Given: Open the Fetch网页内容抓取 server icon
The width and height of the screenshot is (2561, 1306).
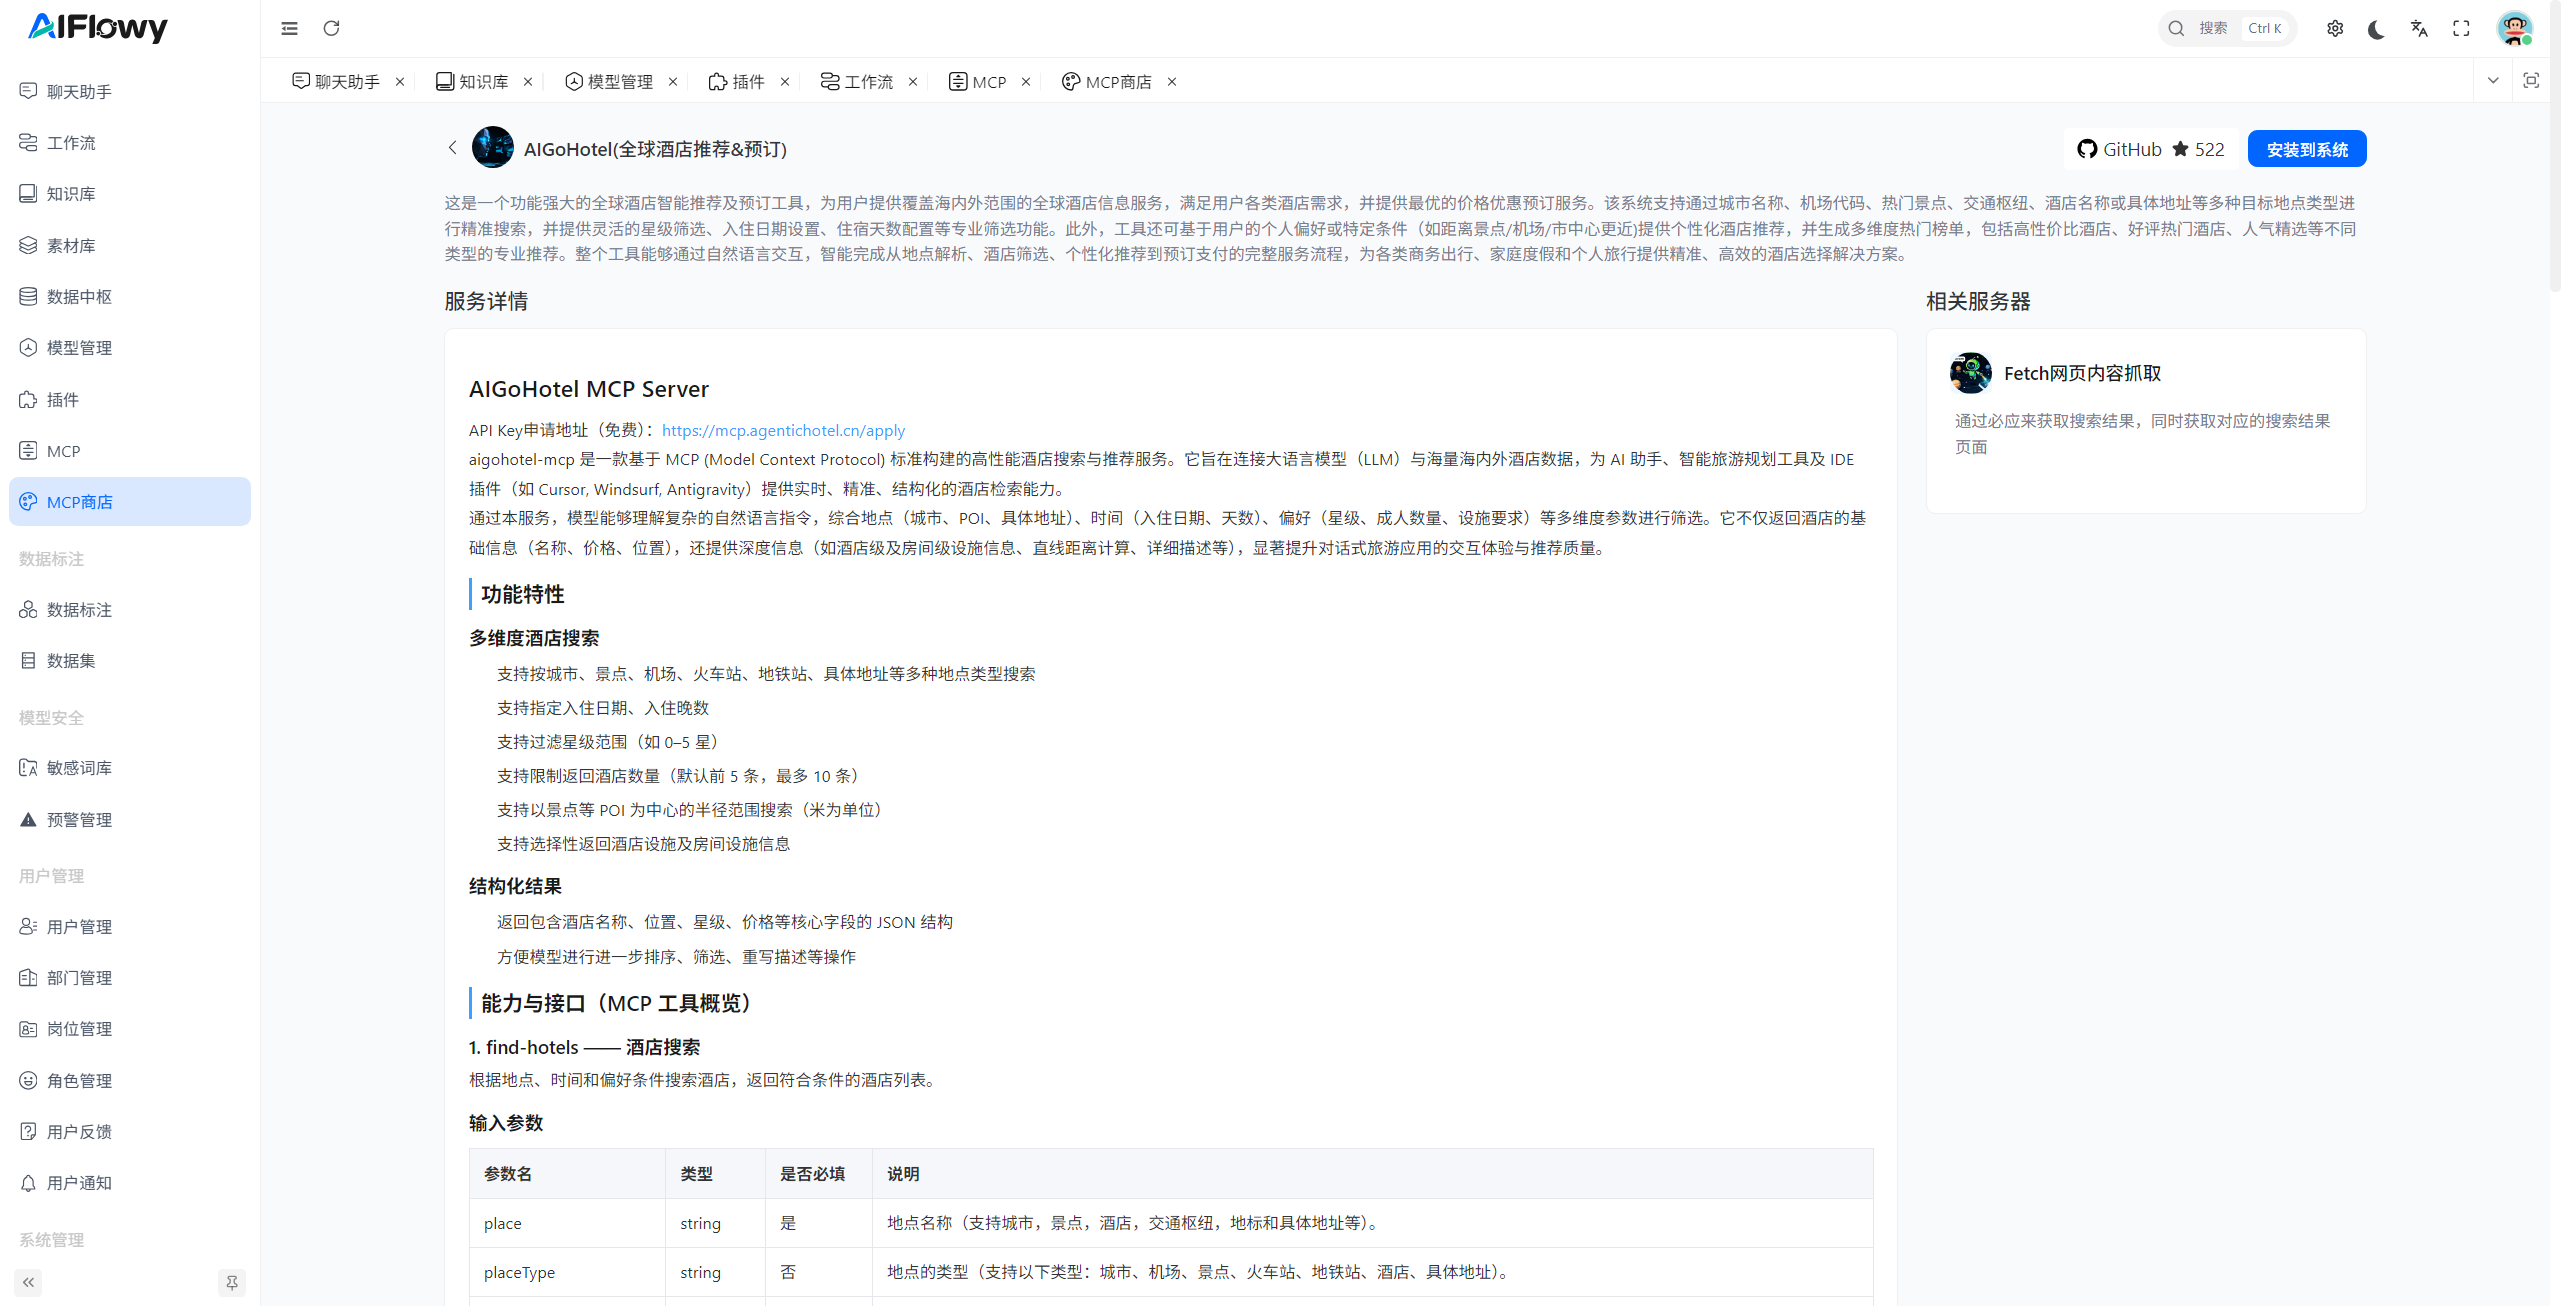Looking at the screenshot, I should point(1970,373).
